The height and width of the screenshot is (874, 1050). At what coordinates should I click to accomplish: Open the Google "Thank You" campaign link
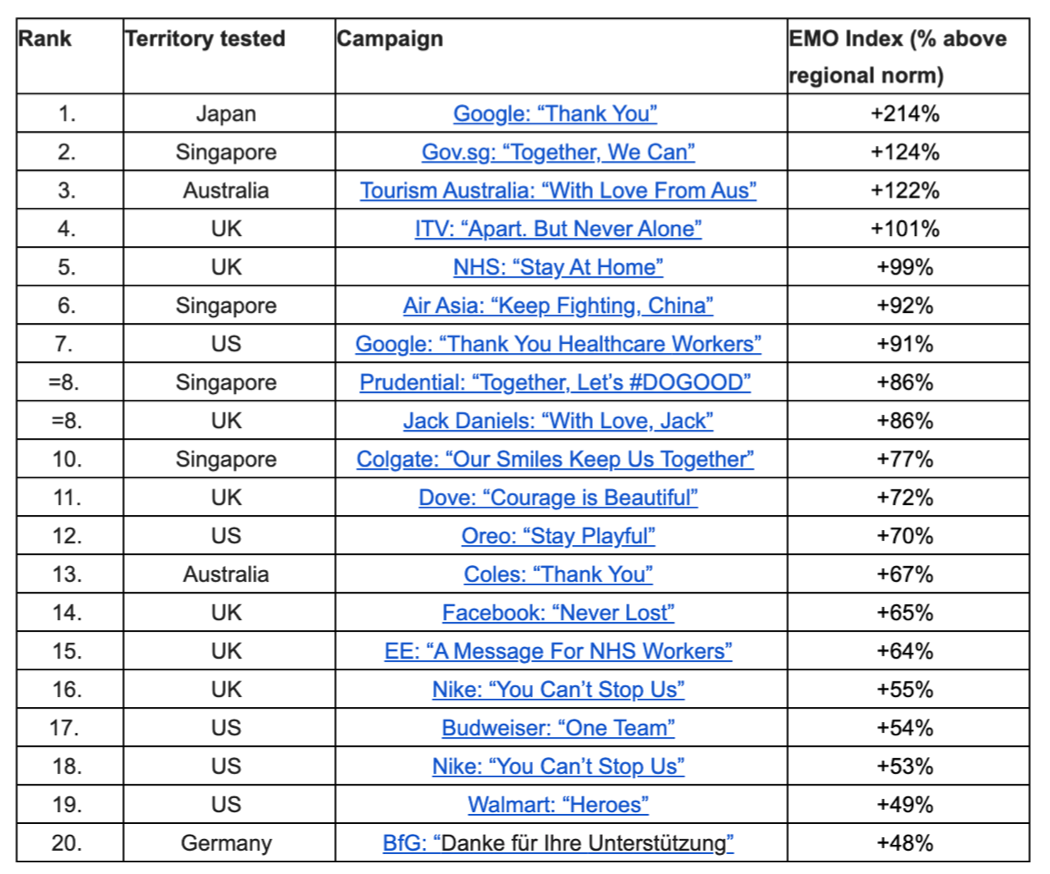coord(555,114)
